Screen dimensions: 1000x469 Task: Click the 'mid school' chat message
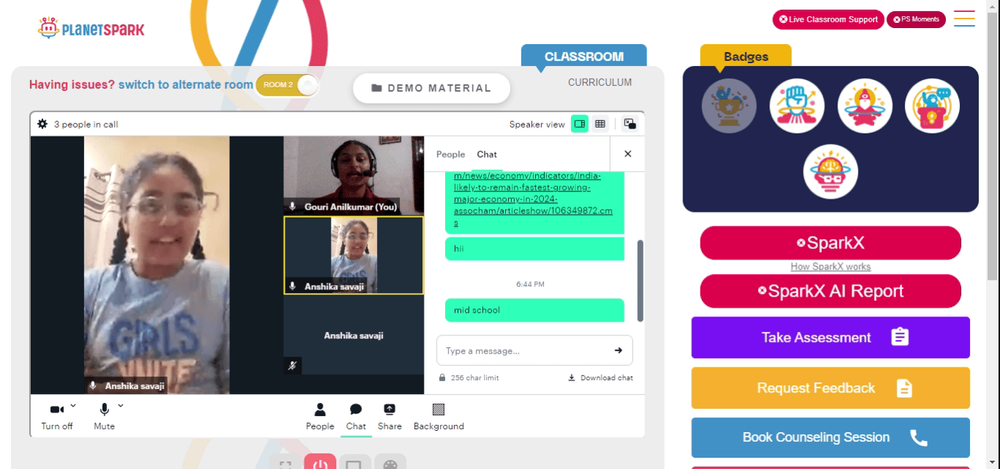pos(534,310)
